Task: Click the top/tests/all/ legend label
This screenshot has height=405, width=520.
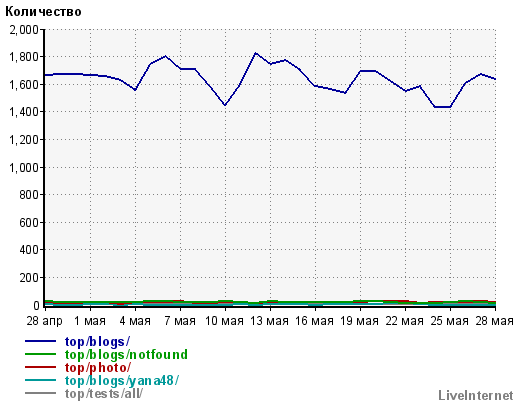Action: click(104, 394)
